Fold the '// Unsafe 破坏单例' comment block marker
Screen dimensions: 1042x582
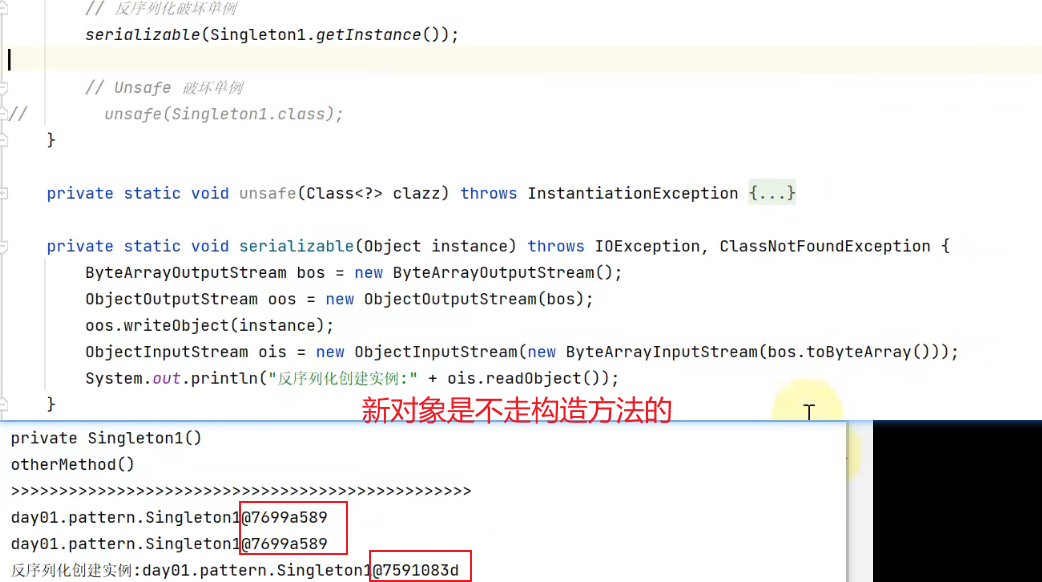tap(3, 88)
